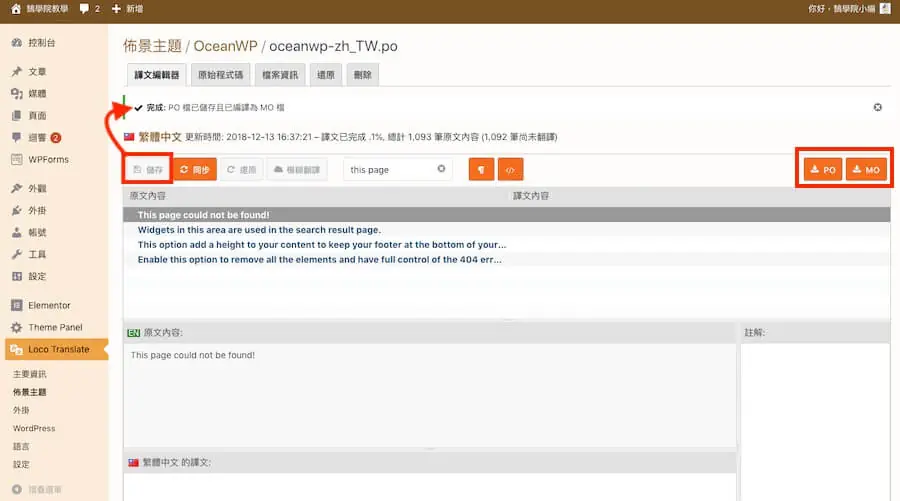Collapse the admin sidebar menu
Screen dimensions: 900x501
click(37, 490)
